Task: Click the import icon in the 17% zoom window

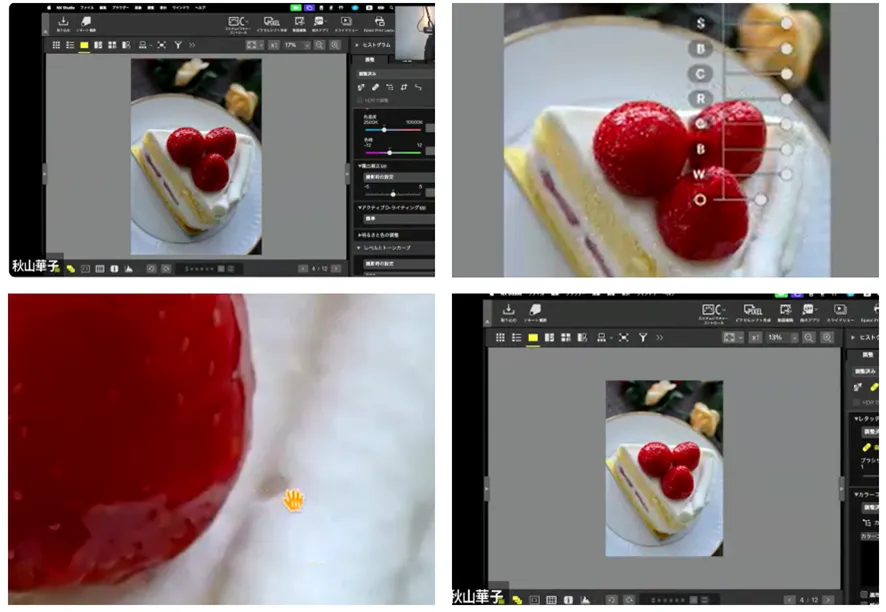Action: pyautogui.click(x=63, y=20)
